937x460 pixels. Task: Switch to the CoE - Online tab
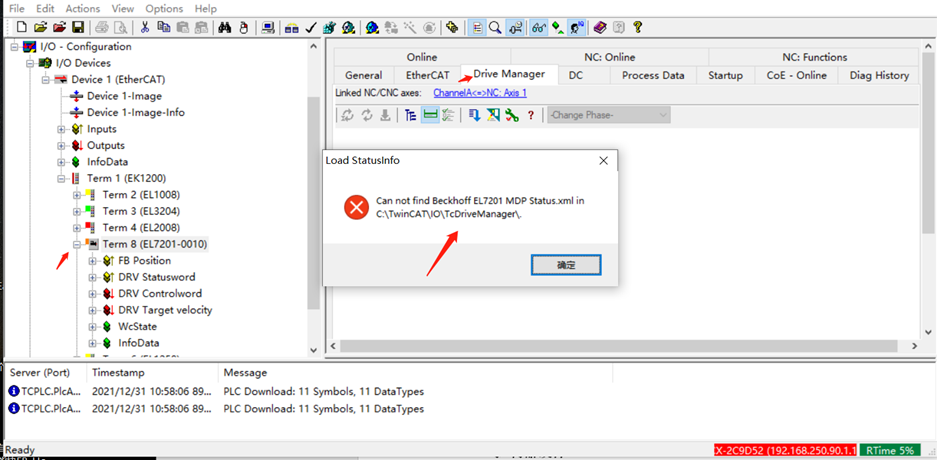(x=797, y=75)
